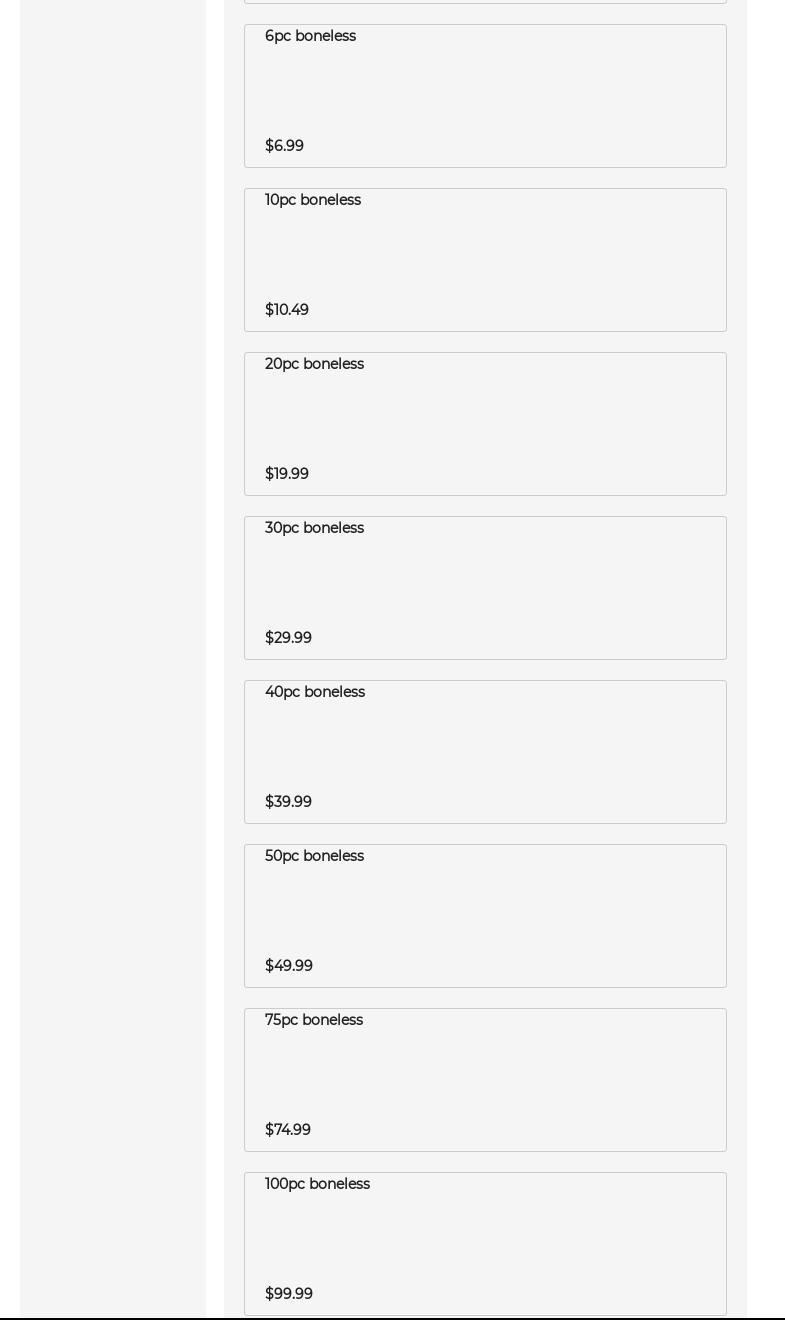This screenshot has height=1320, width=785.
Task: Select the 10pc boneless item title
Action: pyautogui.click(x=313, y=200)
